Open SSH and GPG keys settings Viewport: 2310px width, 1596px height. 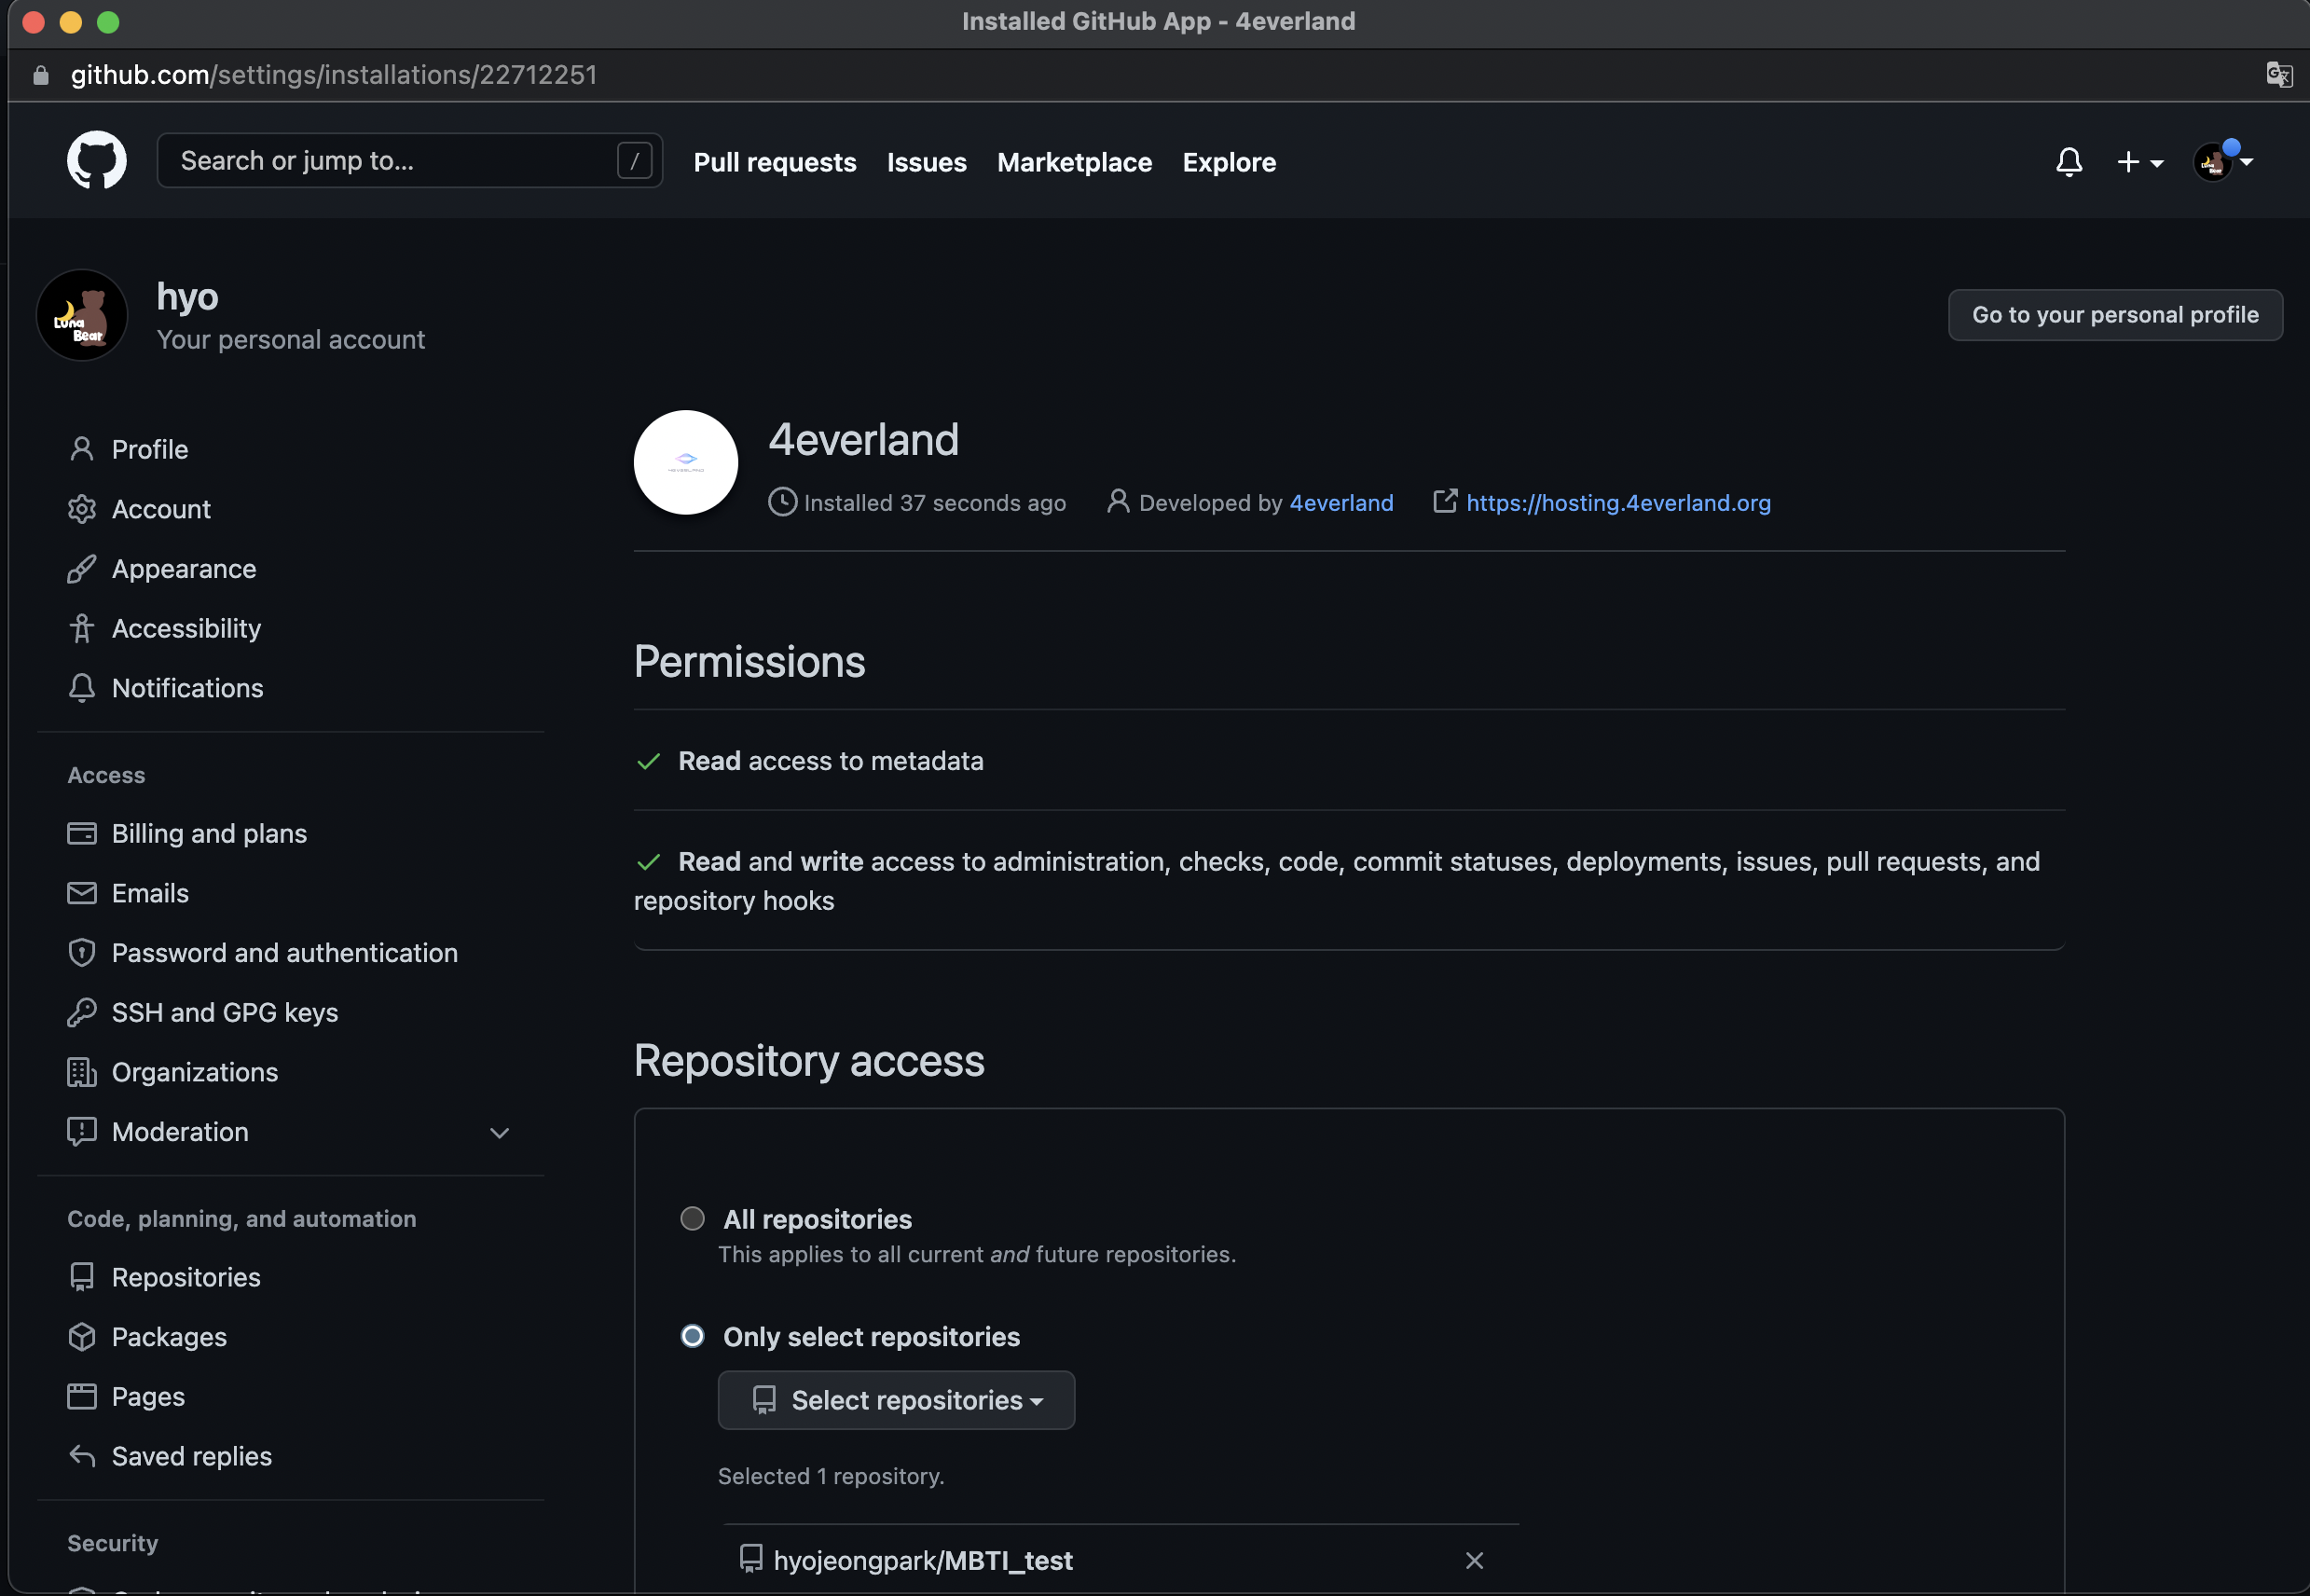(x=224, y=1012)
